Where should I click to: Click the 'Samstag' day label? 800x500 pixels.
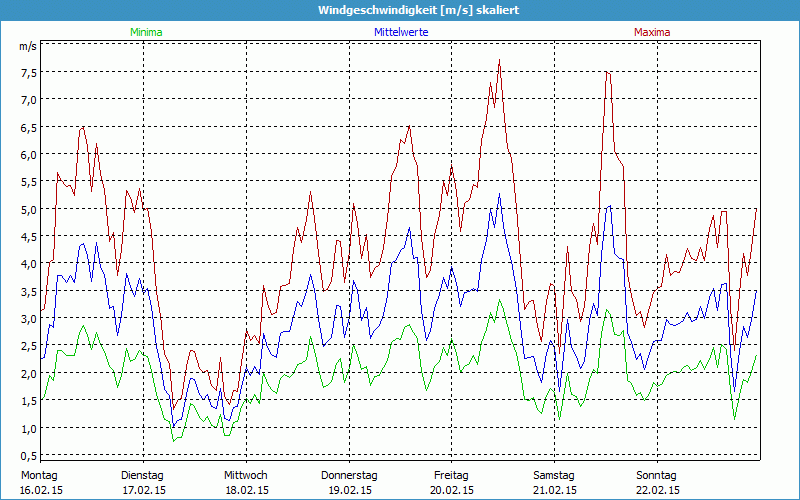(554, 476)
